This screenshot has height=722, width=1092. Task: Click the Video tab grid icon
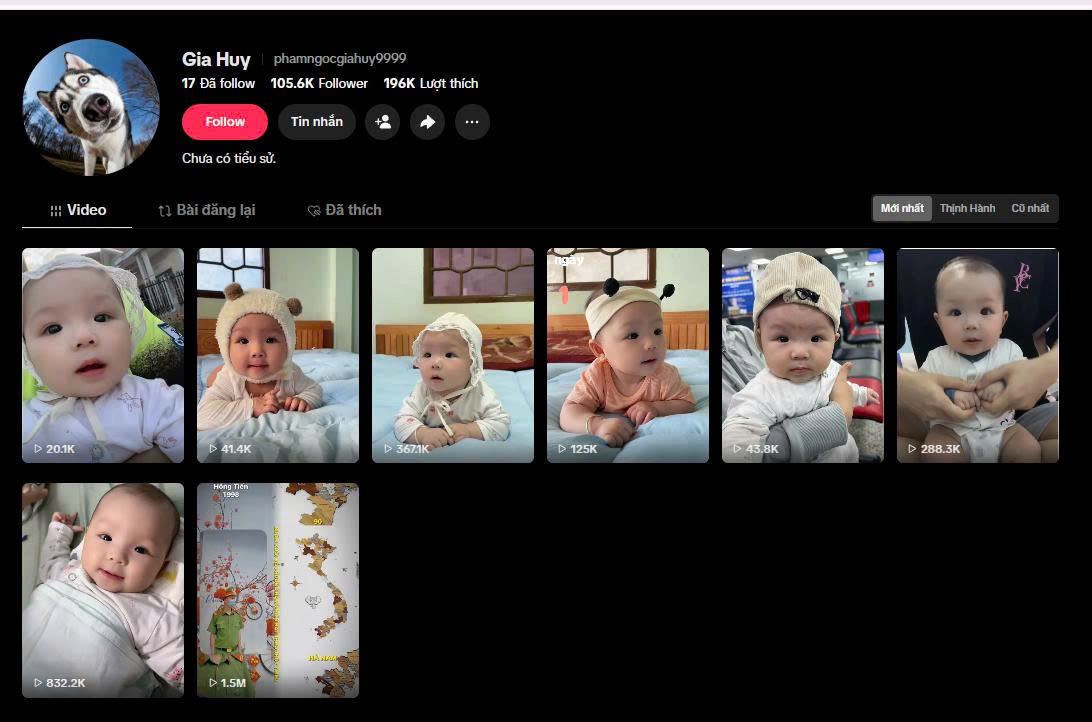coord(56,211)
